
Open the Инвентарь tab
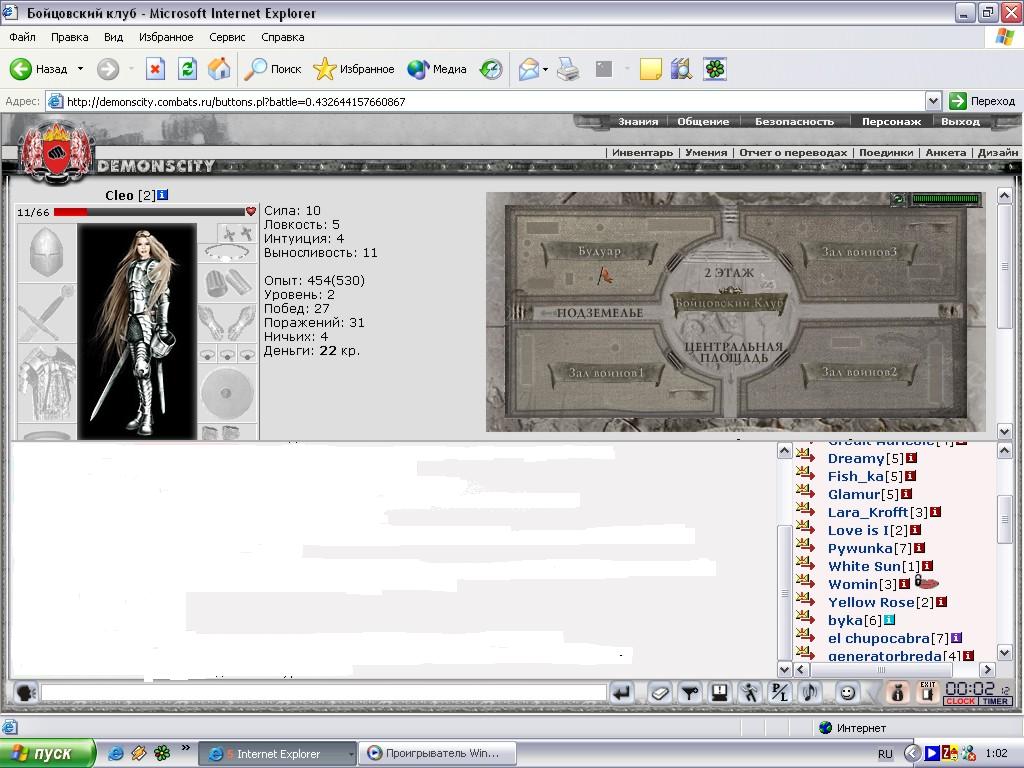pyautogui.click(x=642, y=152)
